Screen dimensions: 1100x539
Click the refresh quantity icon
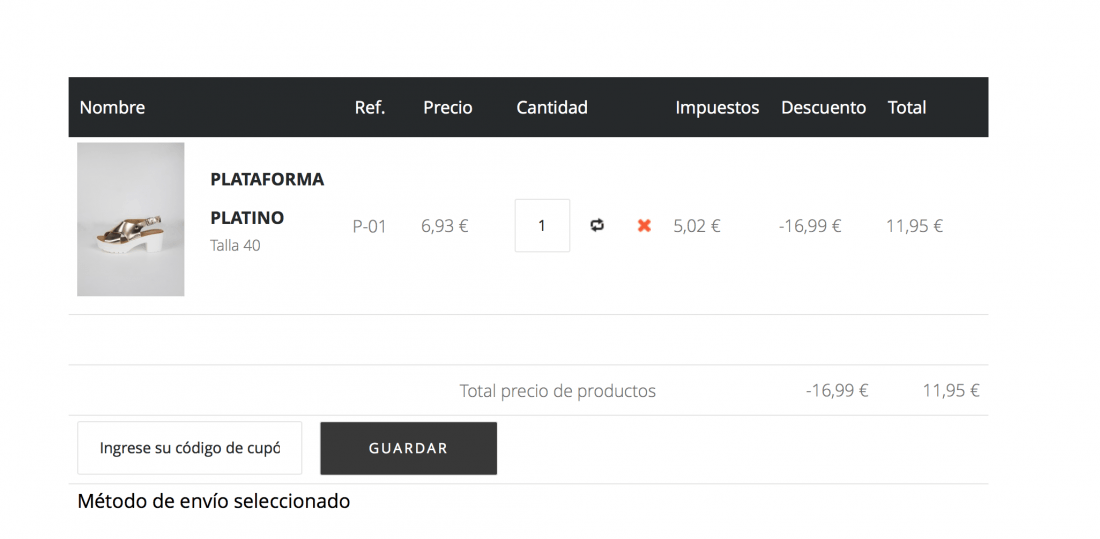[x=597, y=225]
